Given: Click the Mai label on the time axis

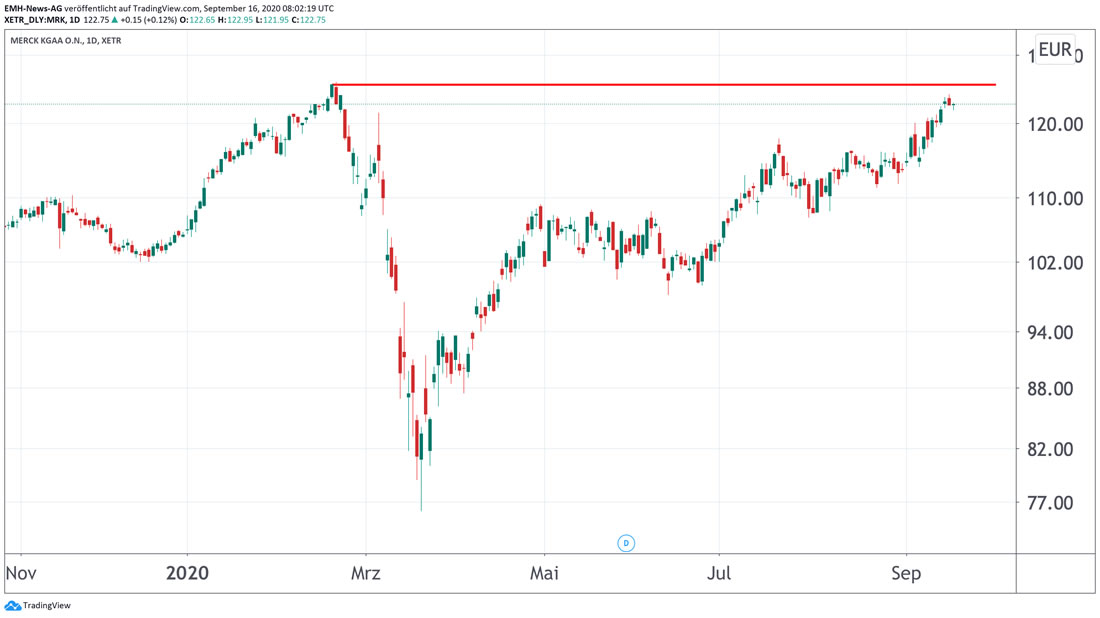Looking at the screenshot, I should click(x=544, y=574).
